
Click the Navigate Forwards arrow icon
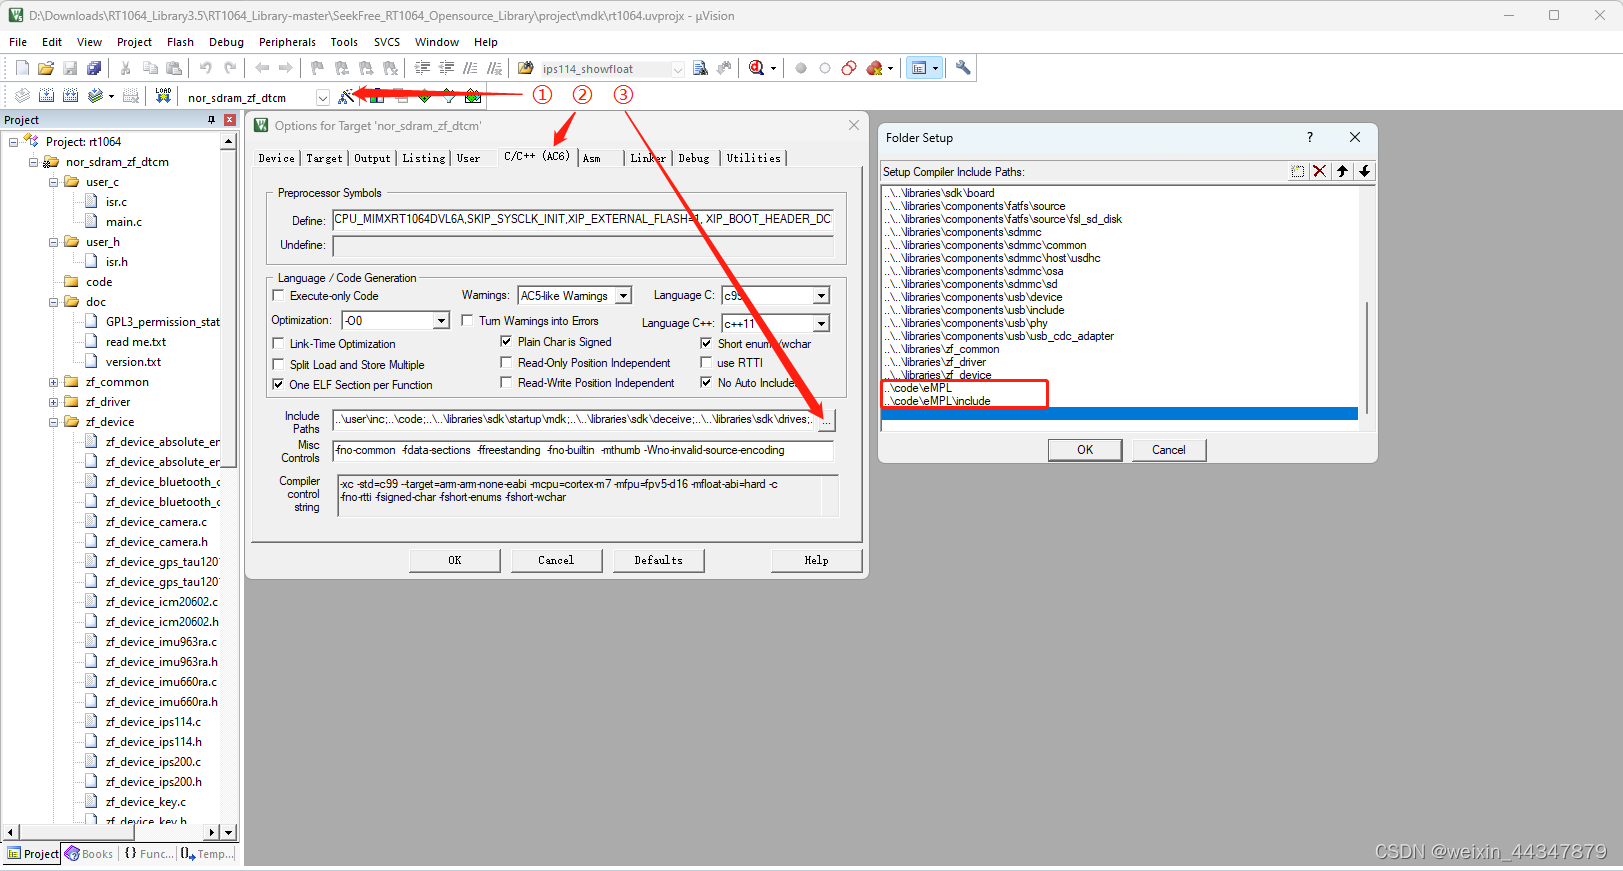pyautogui.click(x=286, y=68)
